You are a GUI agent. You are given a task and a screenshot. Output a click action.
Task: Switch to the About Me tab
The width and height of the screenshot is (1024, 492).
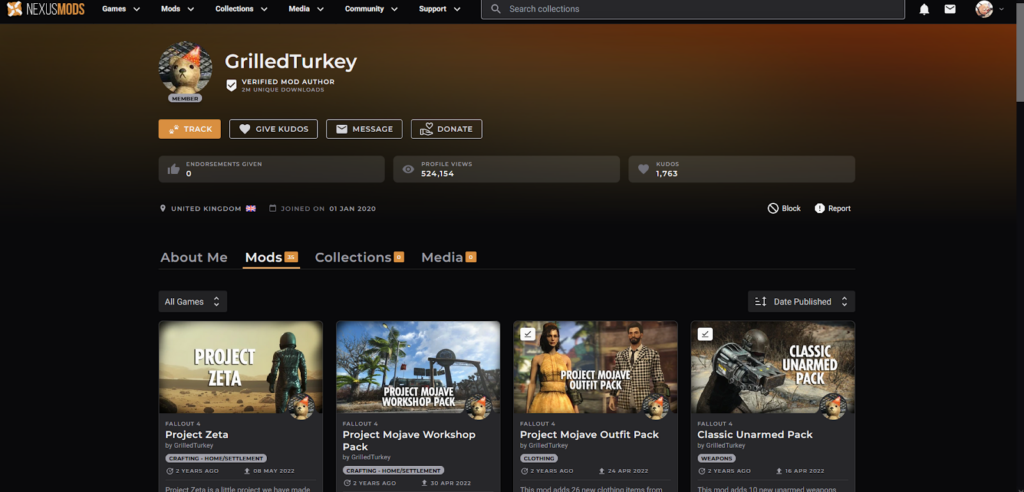click(x=194, y=257)
